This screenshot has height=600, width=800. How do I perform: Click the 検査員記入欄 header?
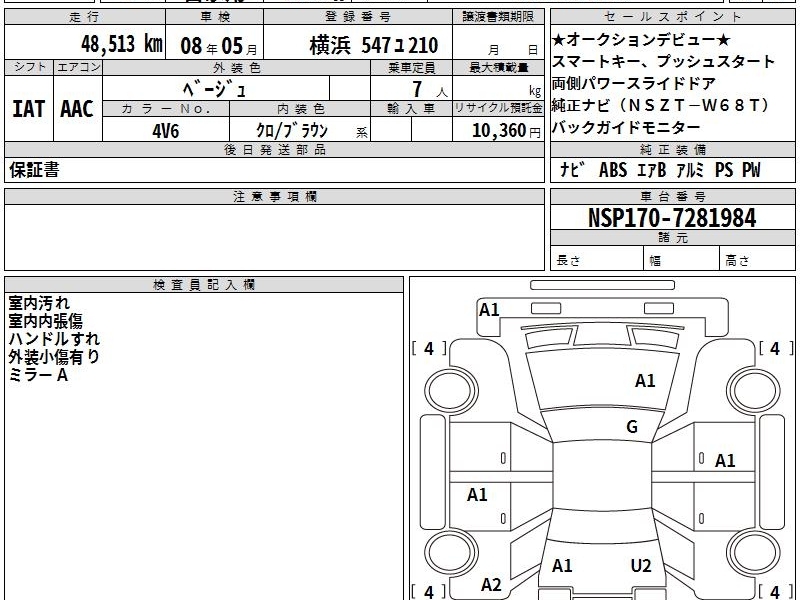click(204, 285)
